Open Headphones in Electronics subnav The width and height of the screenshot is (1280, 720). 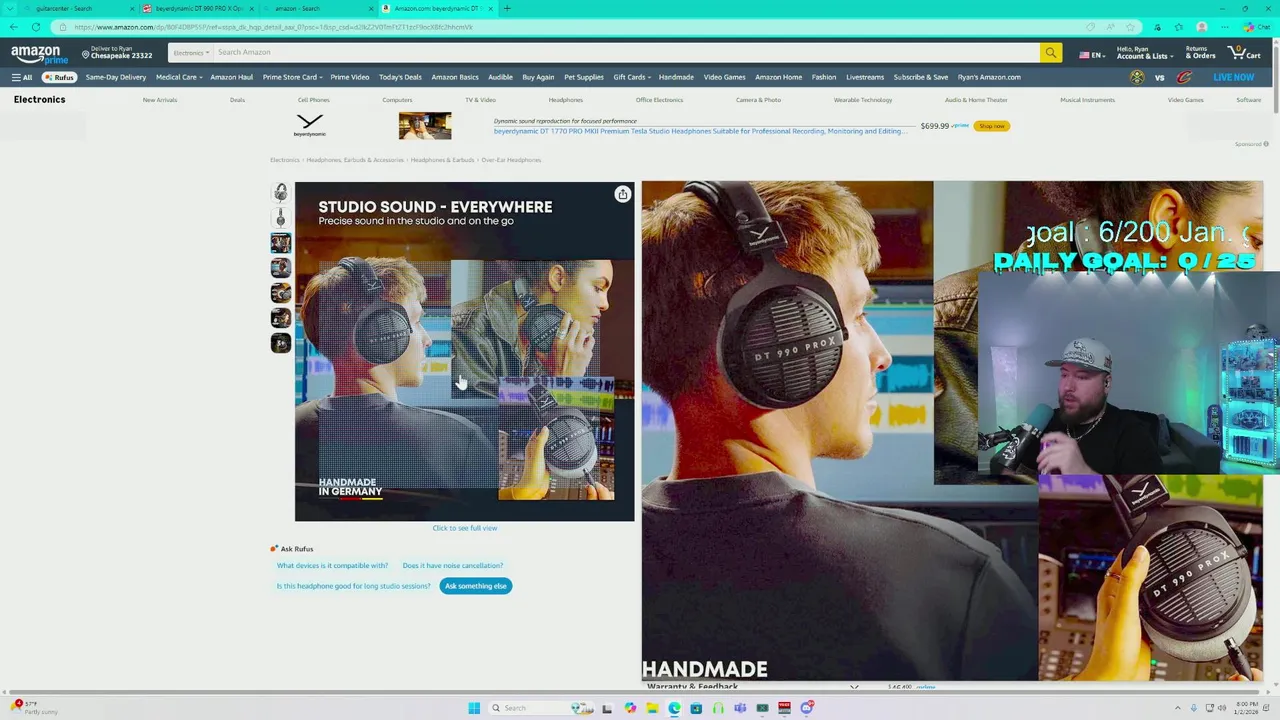click(x=565, y=100)
